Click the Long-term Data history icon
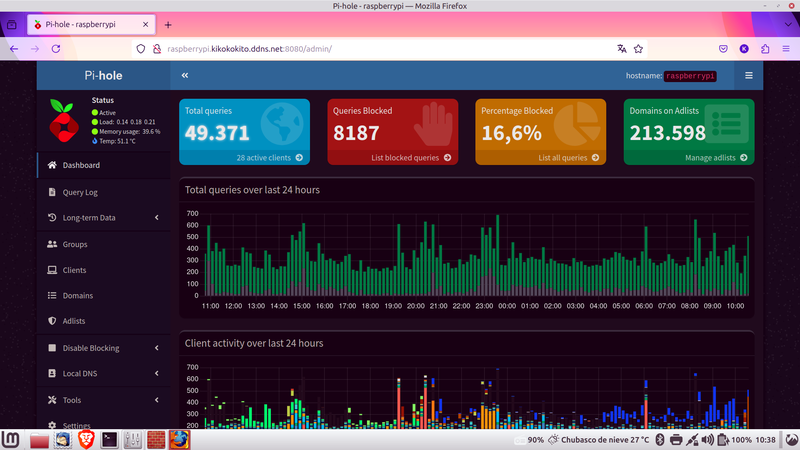The width and height of the screenshot is (800, 450). tap(52, 217)
